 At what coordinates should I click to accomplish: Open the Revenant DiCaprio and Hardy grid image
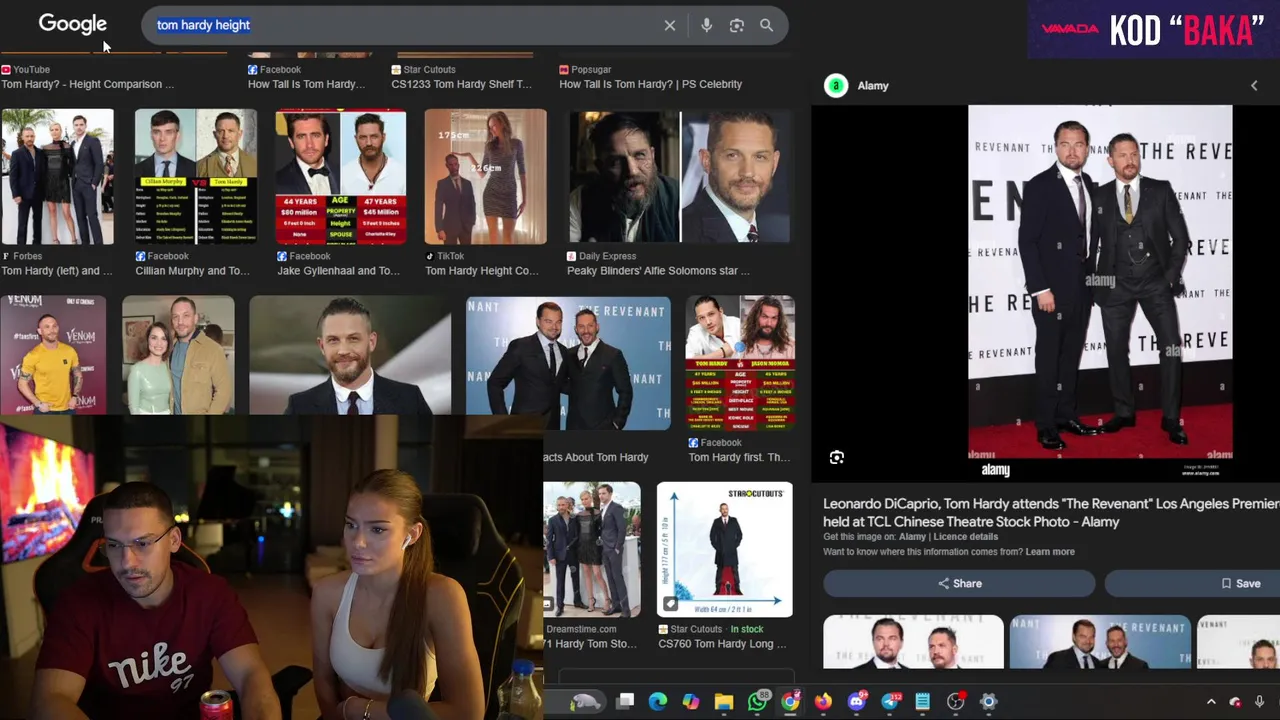(568, 363)
